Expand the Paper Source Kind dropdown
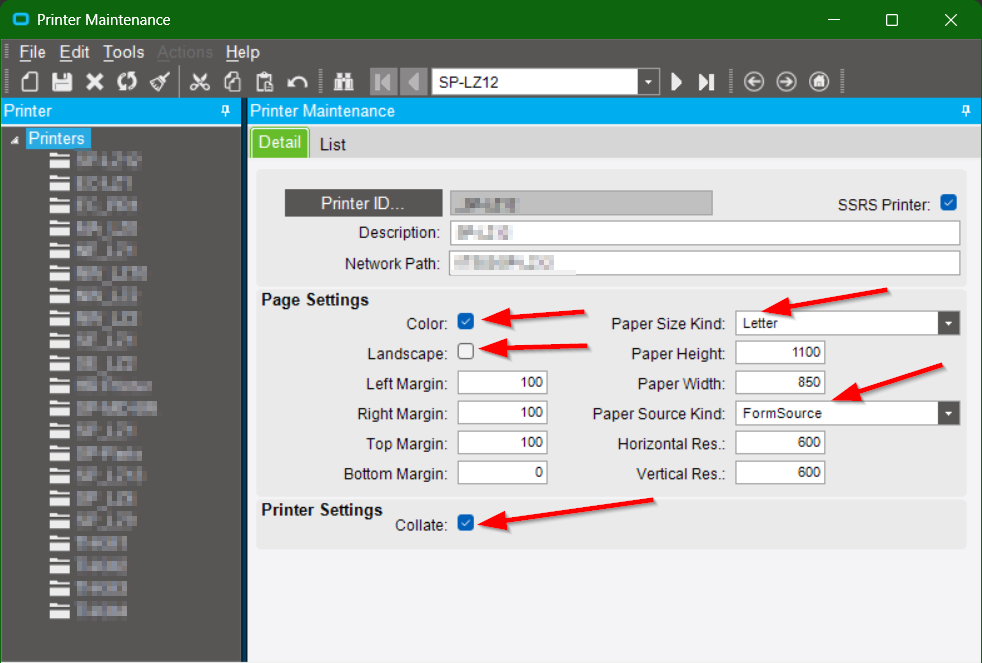982x663 pixels. pyautogui.click(x=948, y=413)
